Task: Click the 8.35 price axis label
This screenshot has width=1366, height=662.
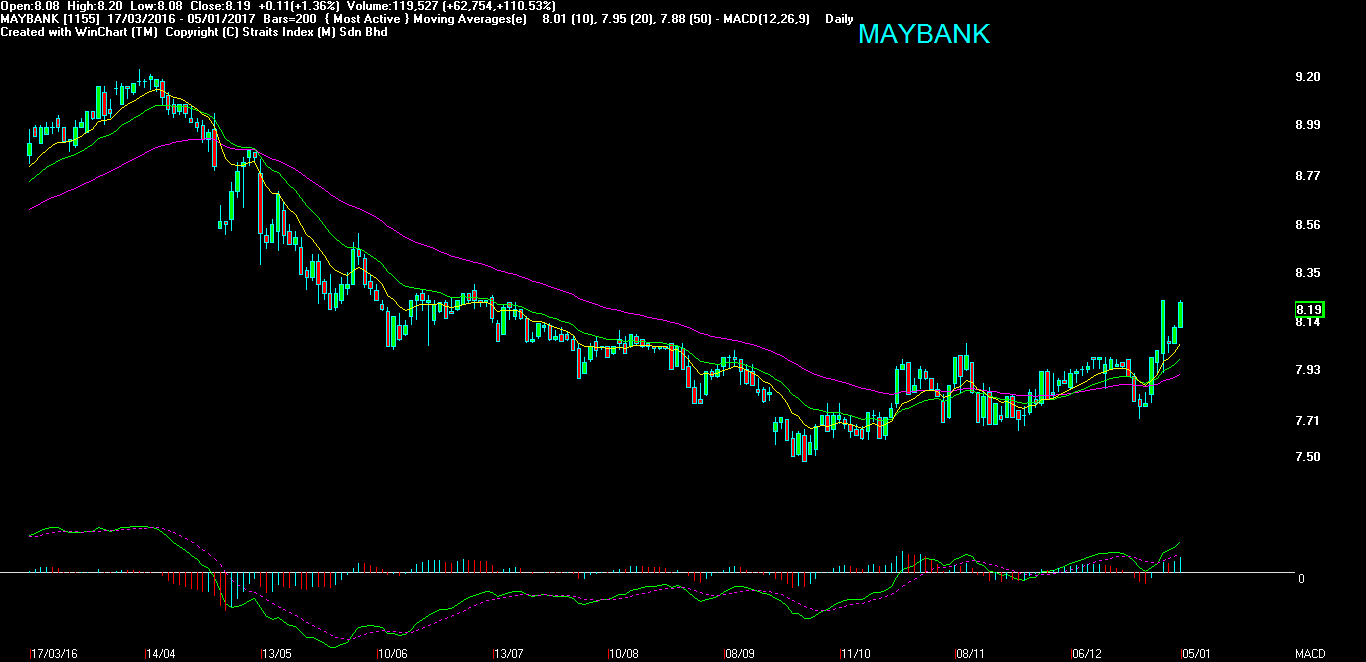Action: [1308, 273]
